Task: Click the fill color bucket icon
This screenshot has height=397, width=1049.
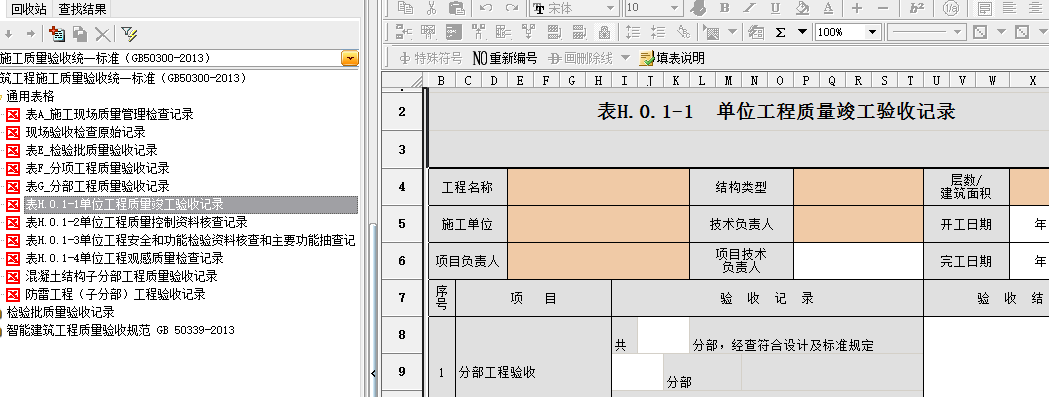Action: pos(802,8)
